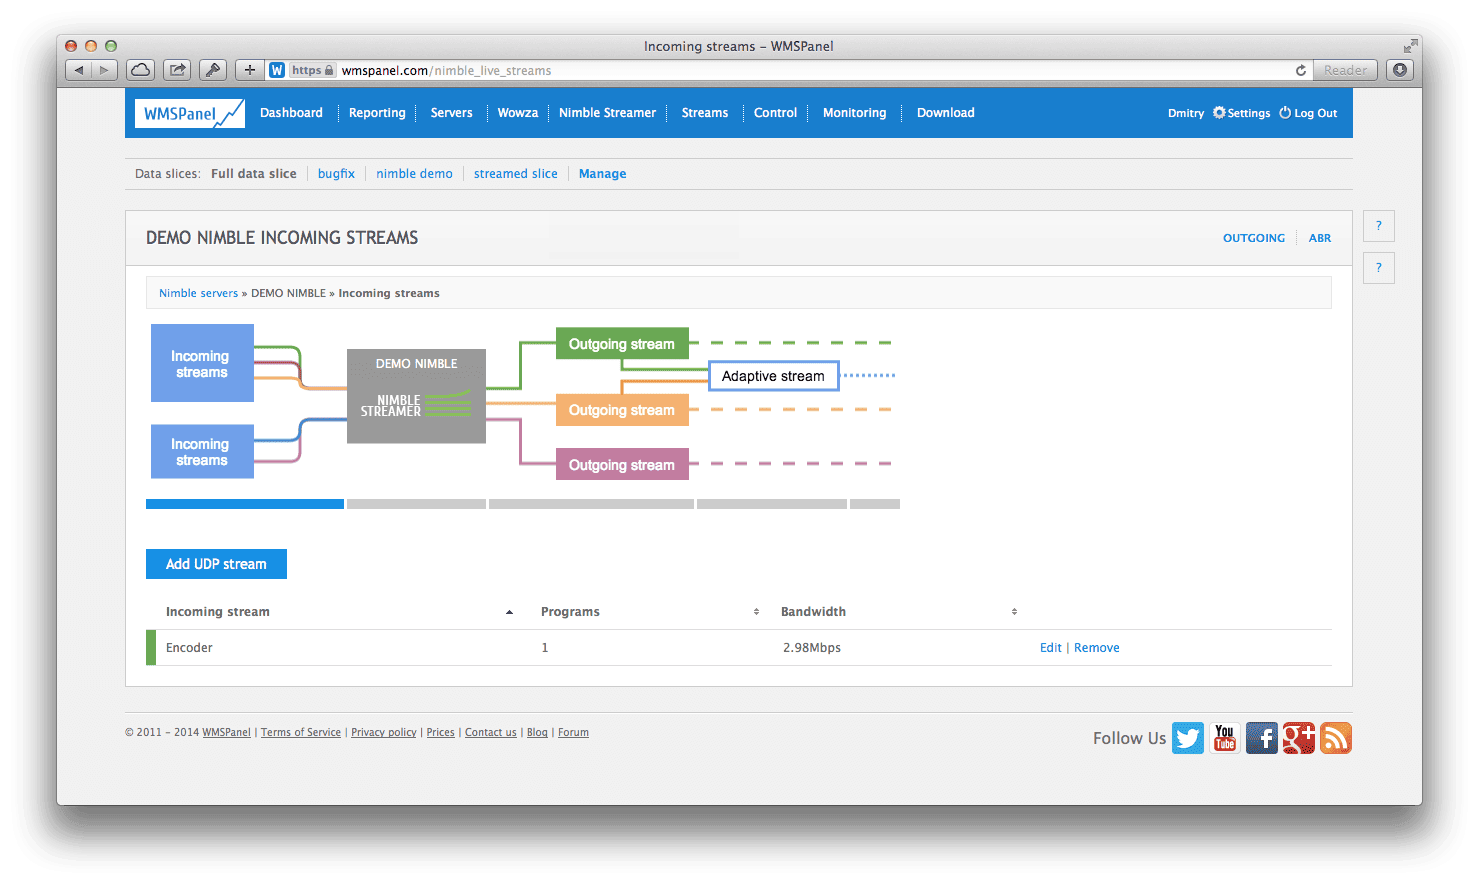Click the blue segment of the progress bar
Image resolution: width=1479 pixels, height=884 pixels.
coord(245,504)
